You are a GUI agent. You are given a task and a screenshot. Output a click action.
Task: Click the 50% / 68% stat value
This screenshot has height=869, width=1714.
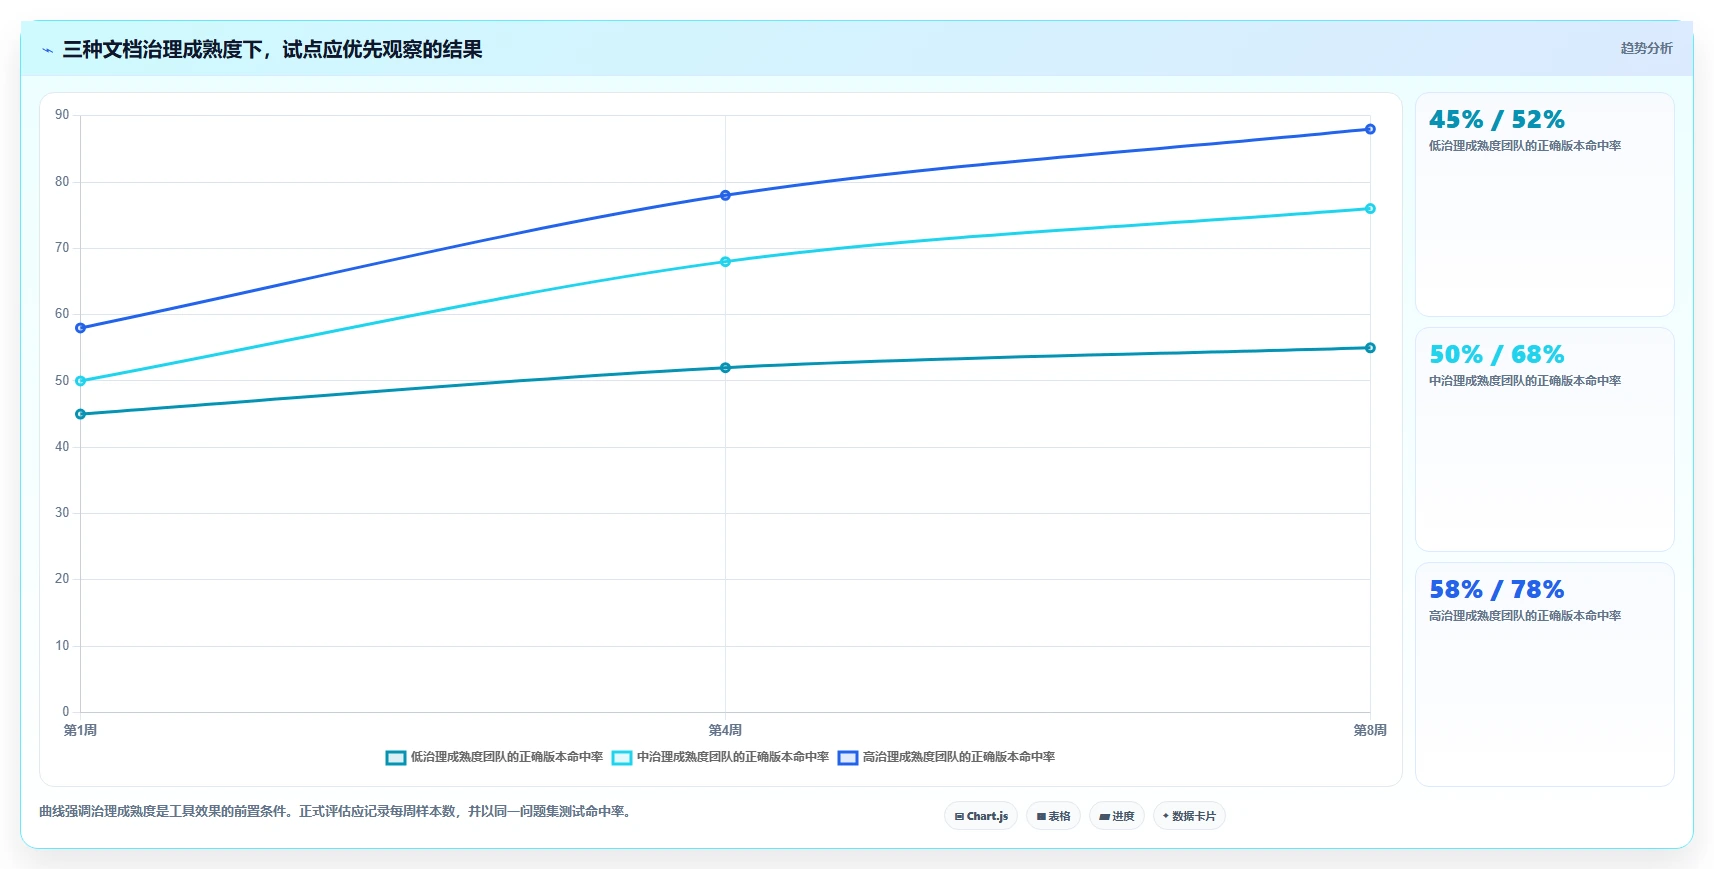[1497, 355]
